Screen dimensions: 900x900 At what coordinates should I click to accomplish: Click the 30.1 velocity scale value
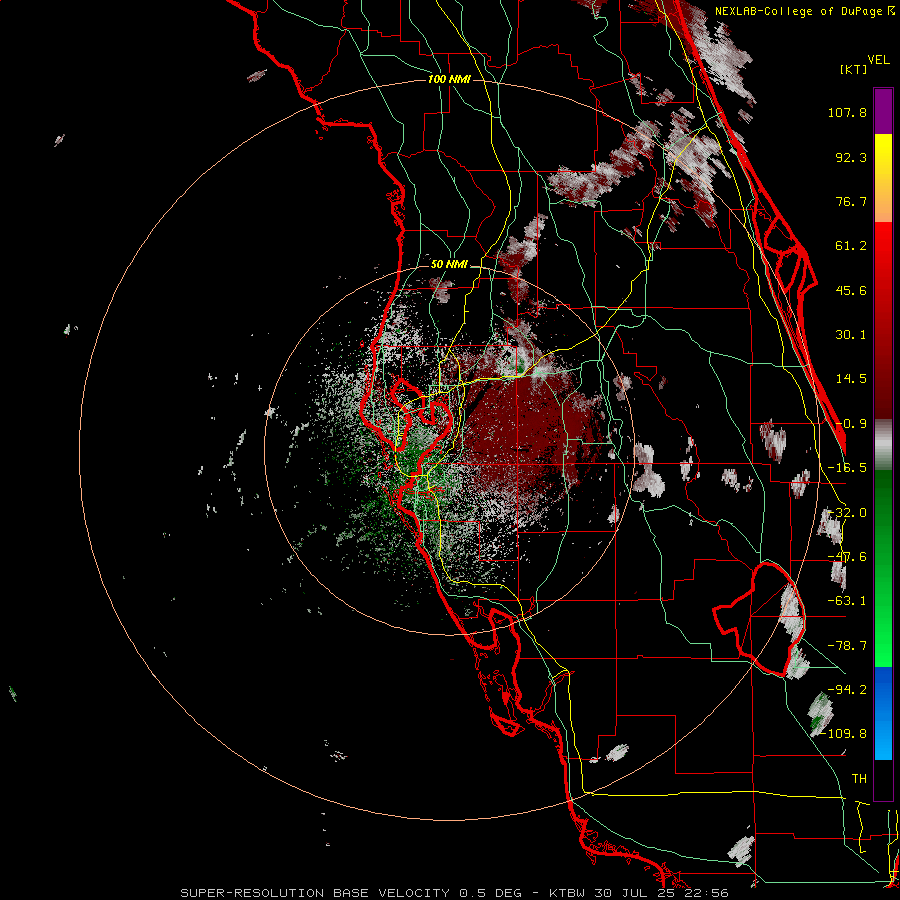pos(851,335)
